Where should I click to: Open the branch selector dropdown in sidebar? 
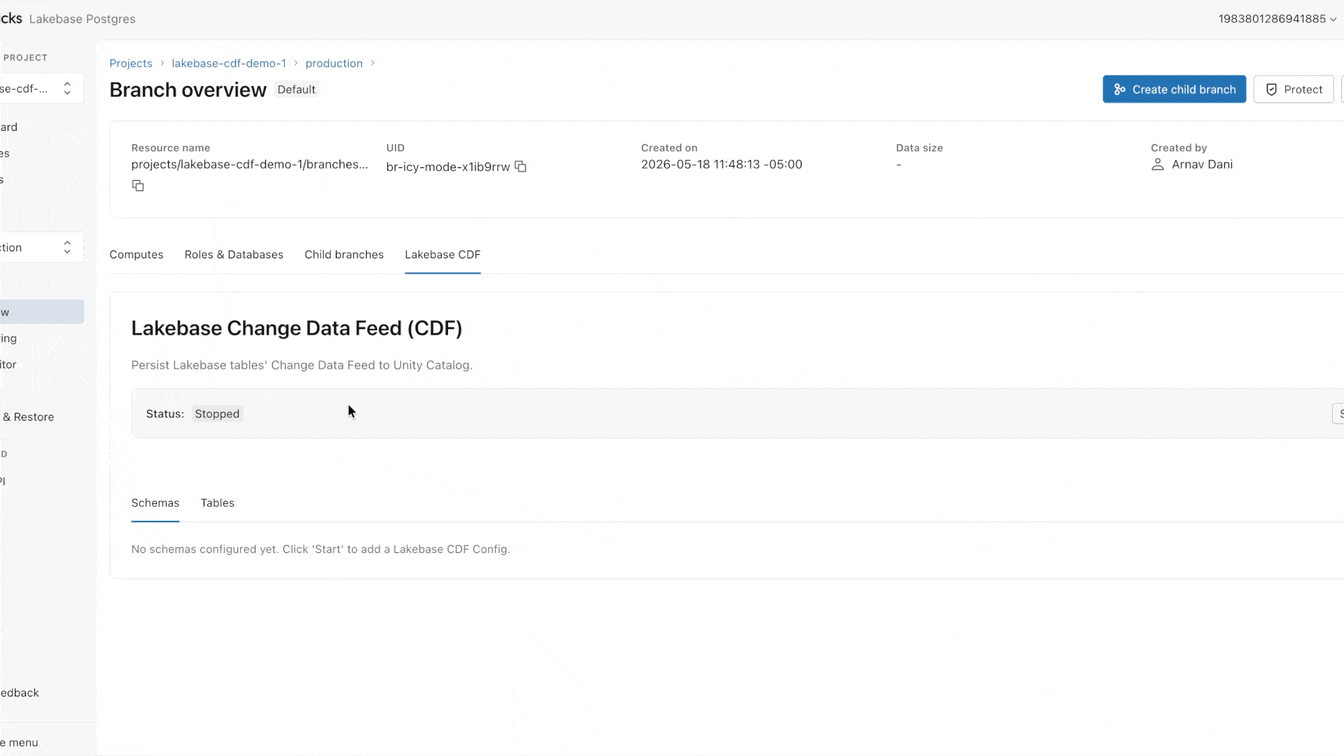[41, 247]
